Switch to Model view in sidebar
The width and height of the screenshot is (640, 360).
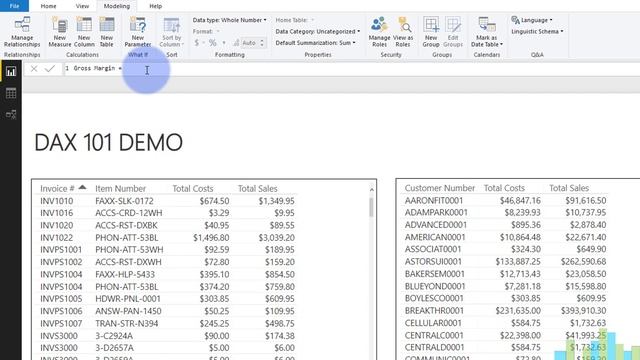pyautogui.click(x=11, y=114)
